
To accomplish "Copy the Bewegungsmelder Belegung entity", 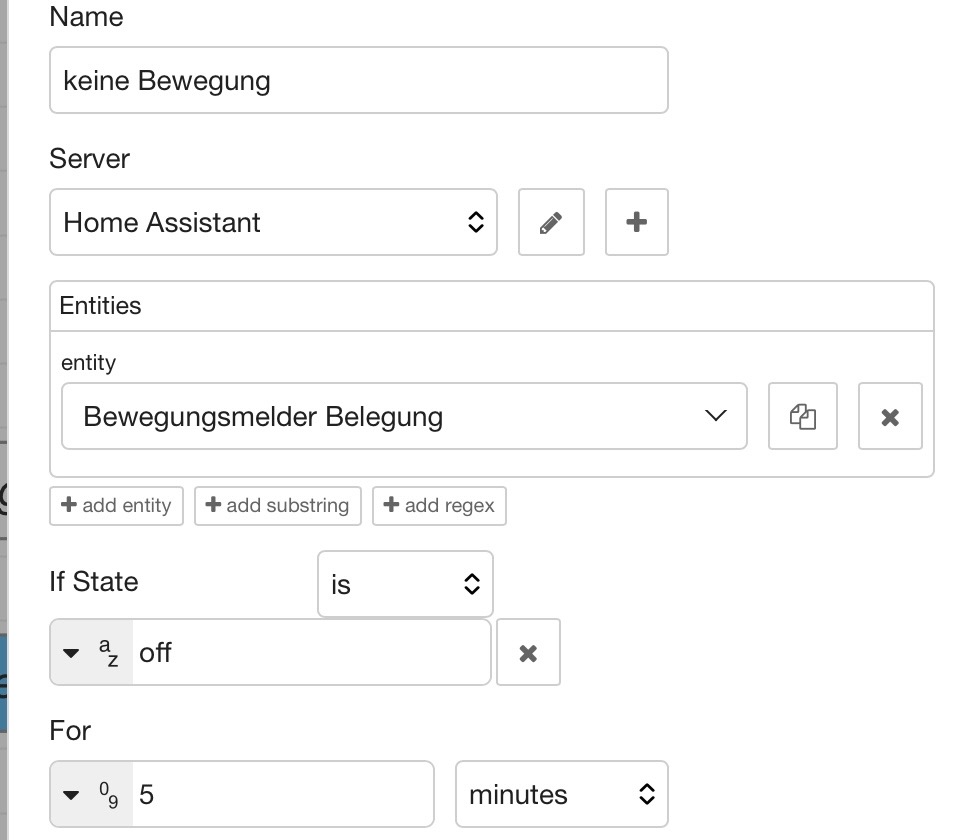I will [x=803, y=417].
